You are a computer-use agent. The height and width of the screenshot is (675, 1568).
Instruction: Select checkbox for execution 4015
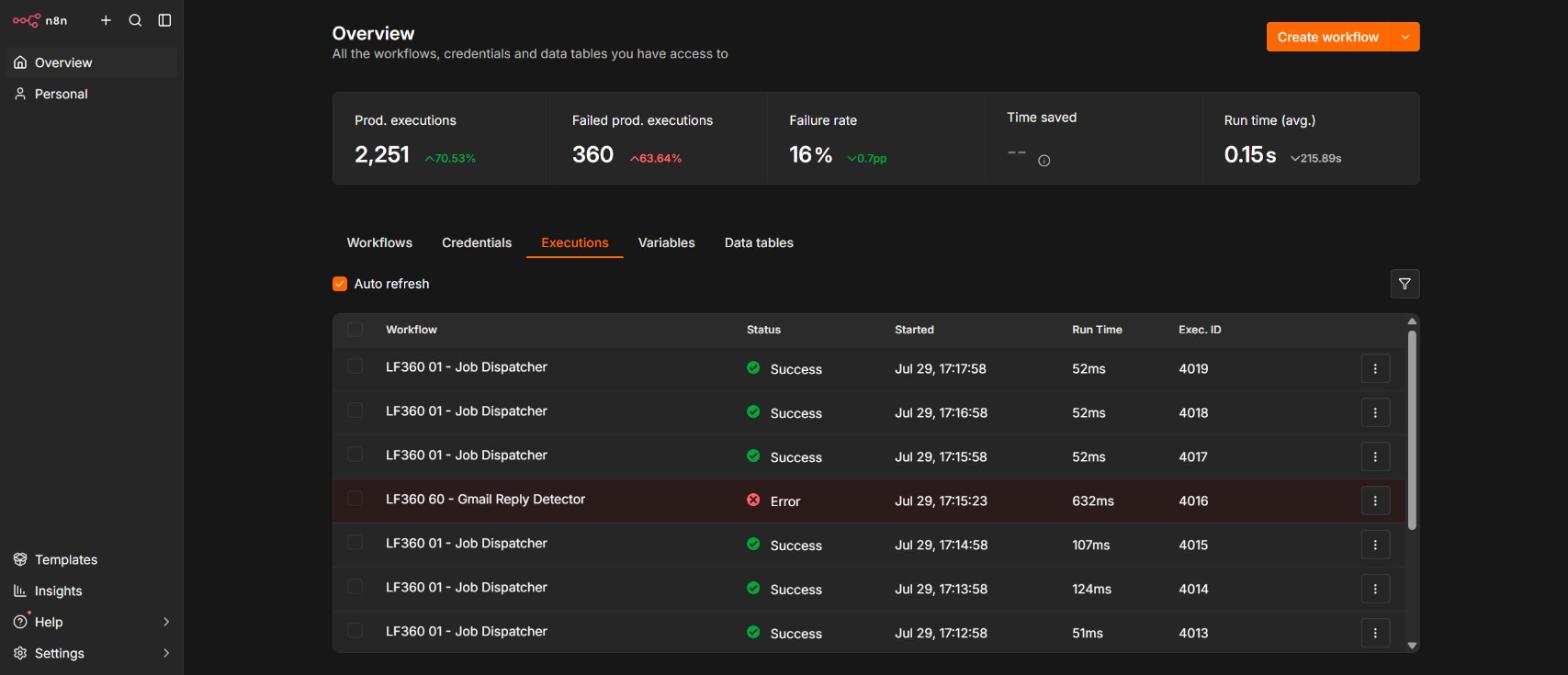[x=355, y=542]
